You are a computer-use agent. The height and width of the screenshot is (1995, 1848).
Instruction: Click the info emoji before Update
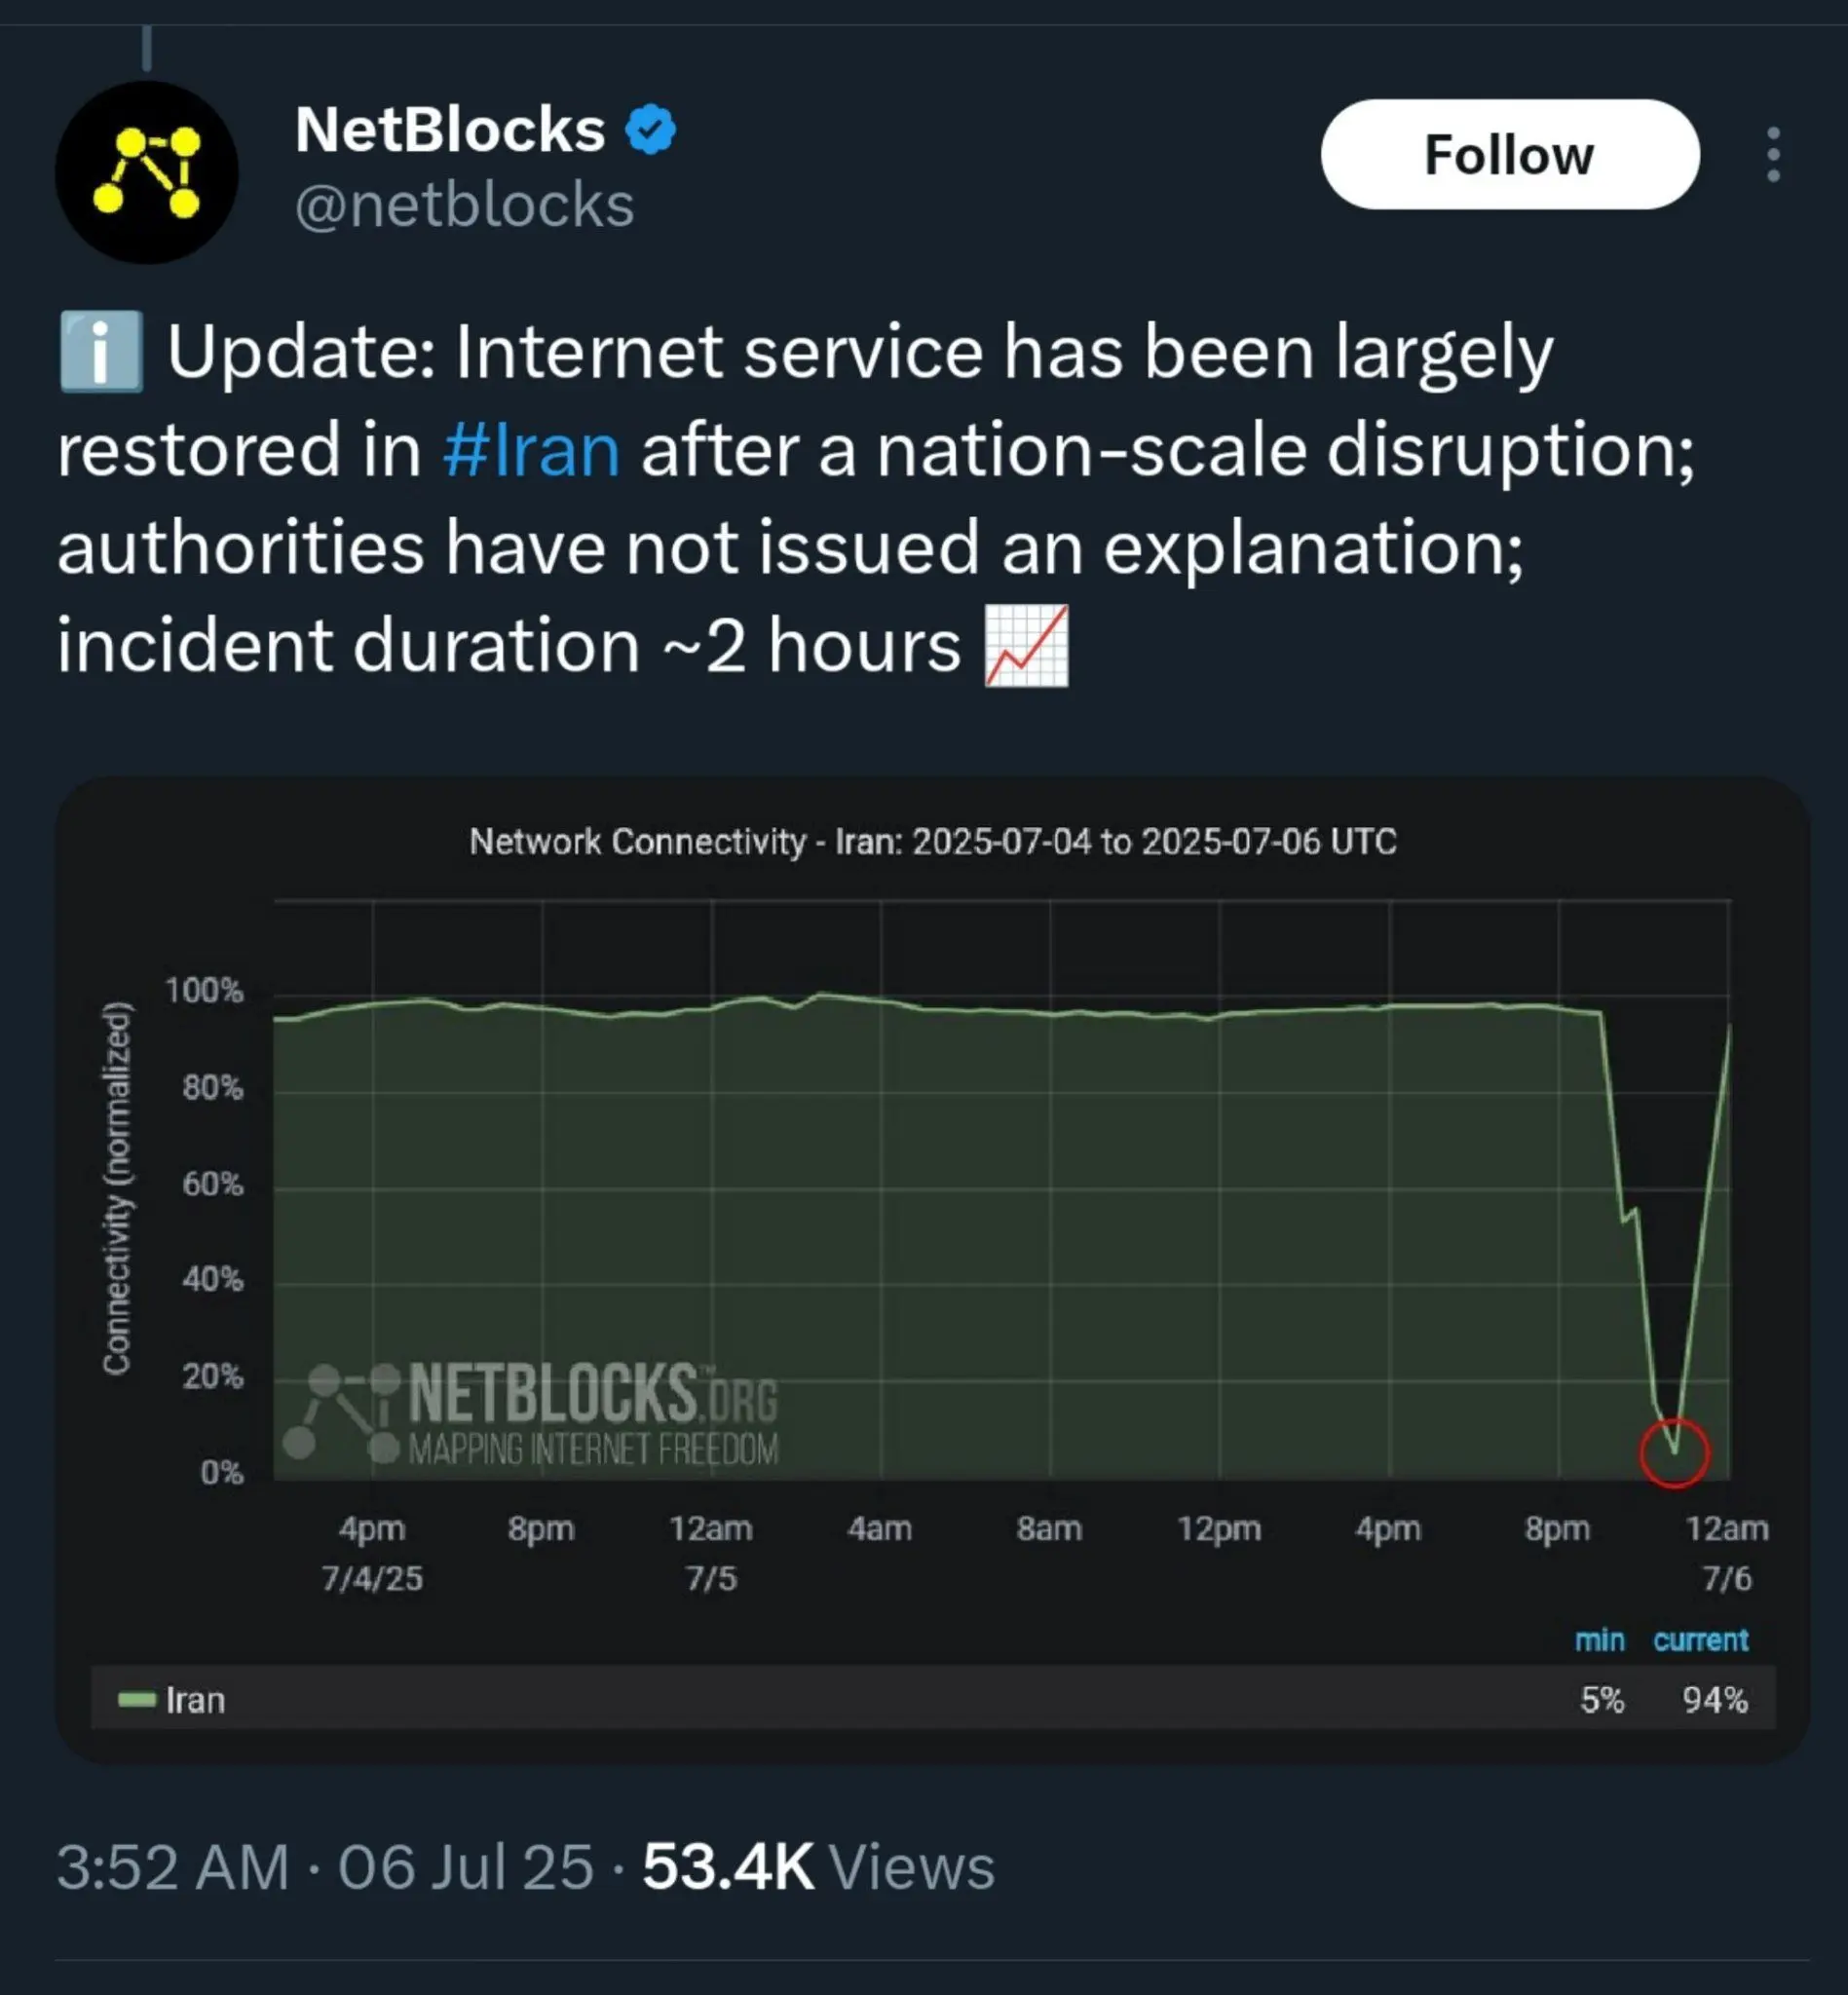(101, 352)
